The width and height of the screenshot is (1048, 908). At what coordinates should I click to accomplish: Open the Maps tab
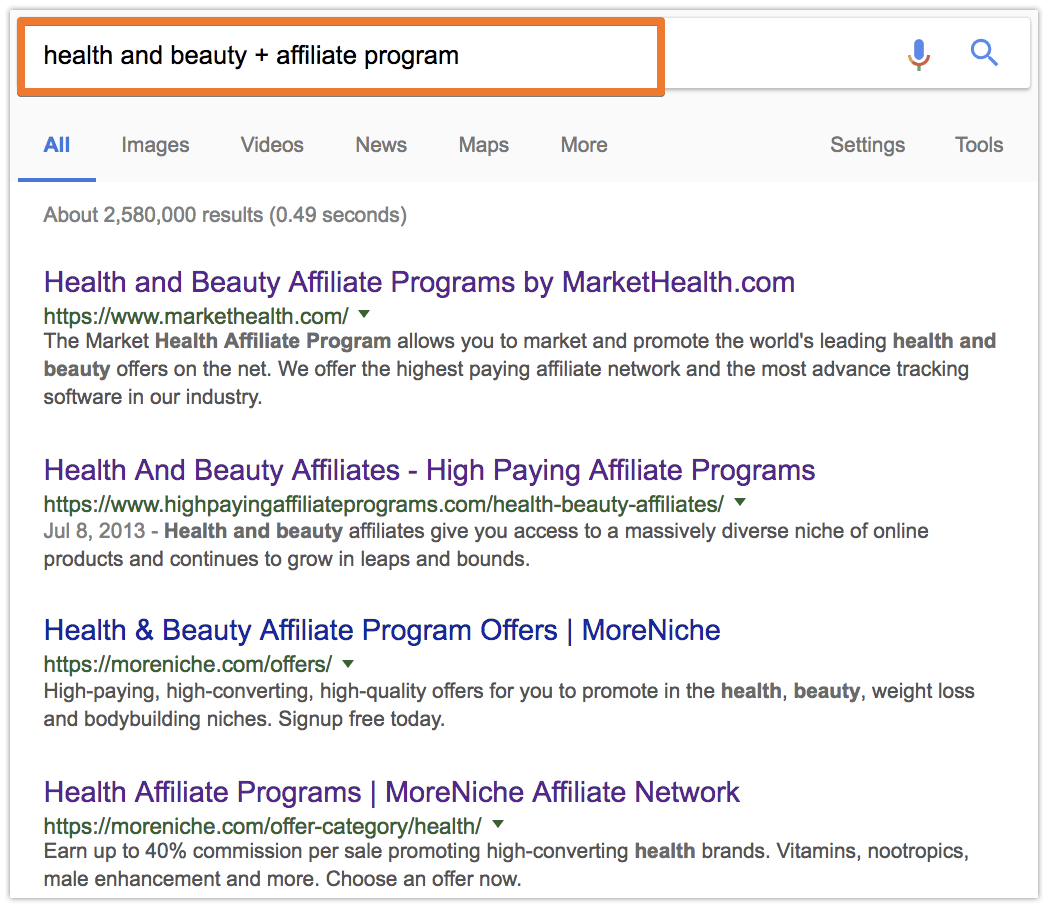click(x=483, y=145)
